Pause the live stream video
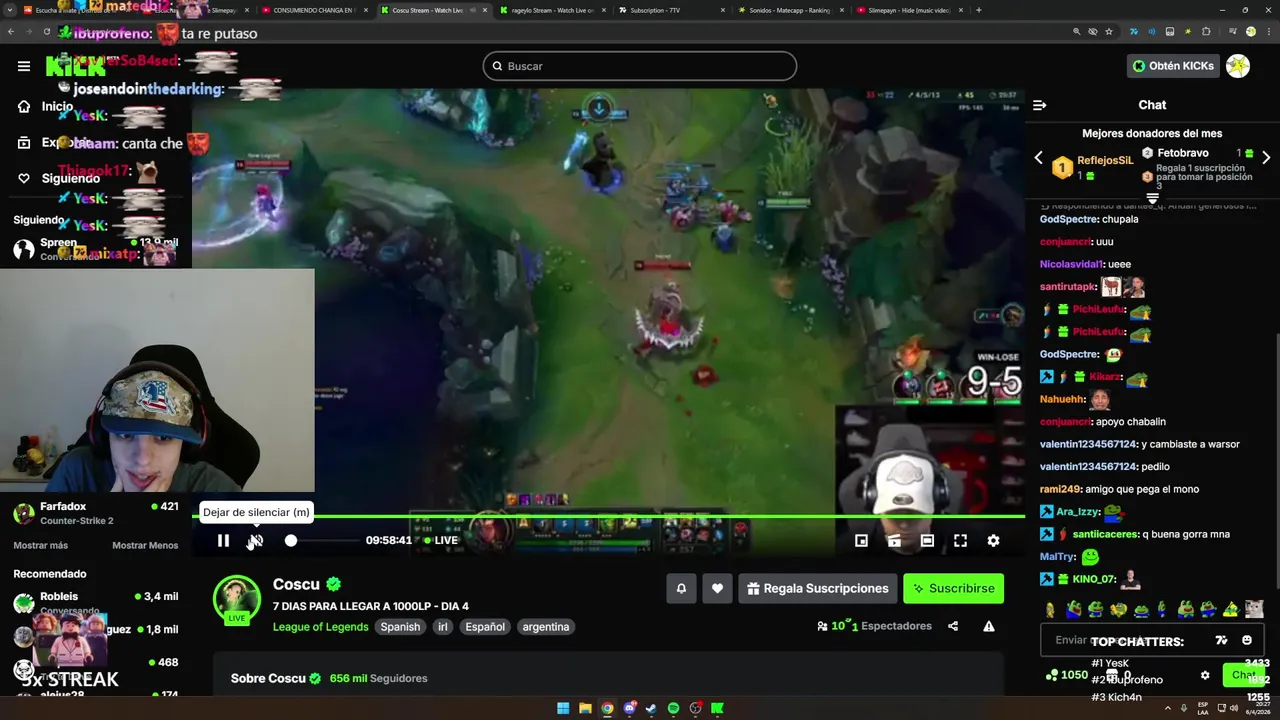Image resolution: width=1280 pixels, height=720 pixels. [223, 540]
